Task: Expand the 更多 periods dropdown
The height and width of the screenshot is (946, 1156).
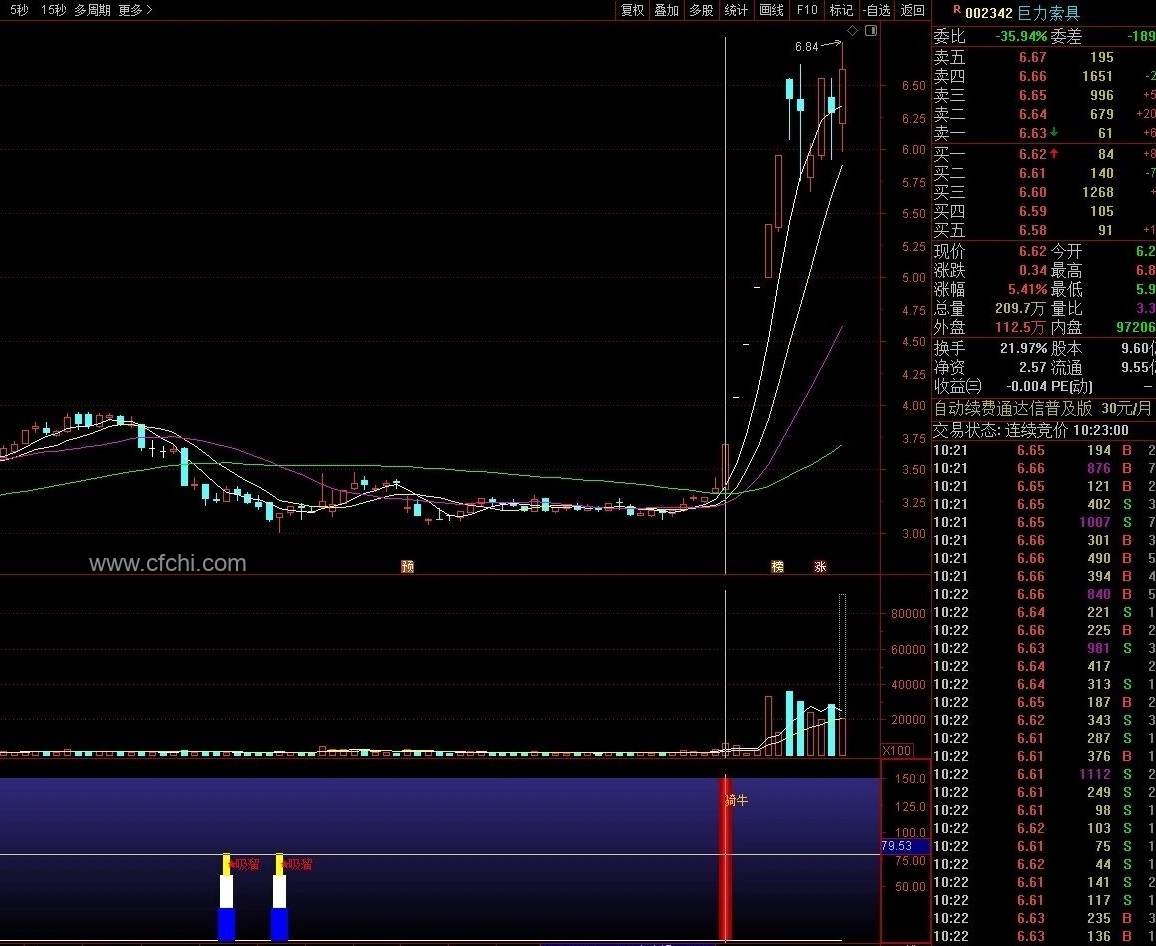Action: pos(135,10)
